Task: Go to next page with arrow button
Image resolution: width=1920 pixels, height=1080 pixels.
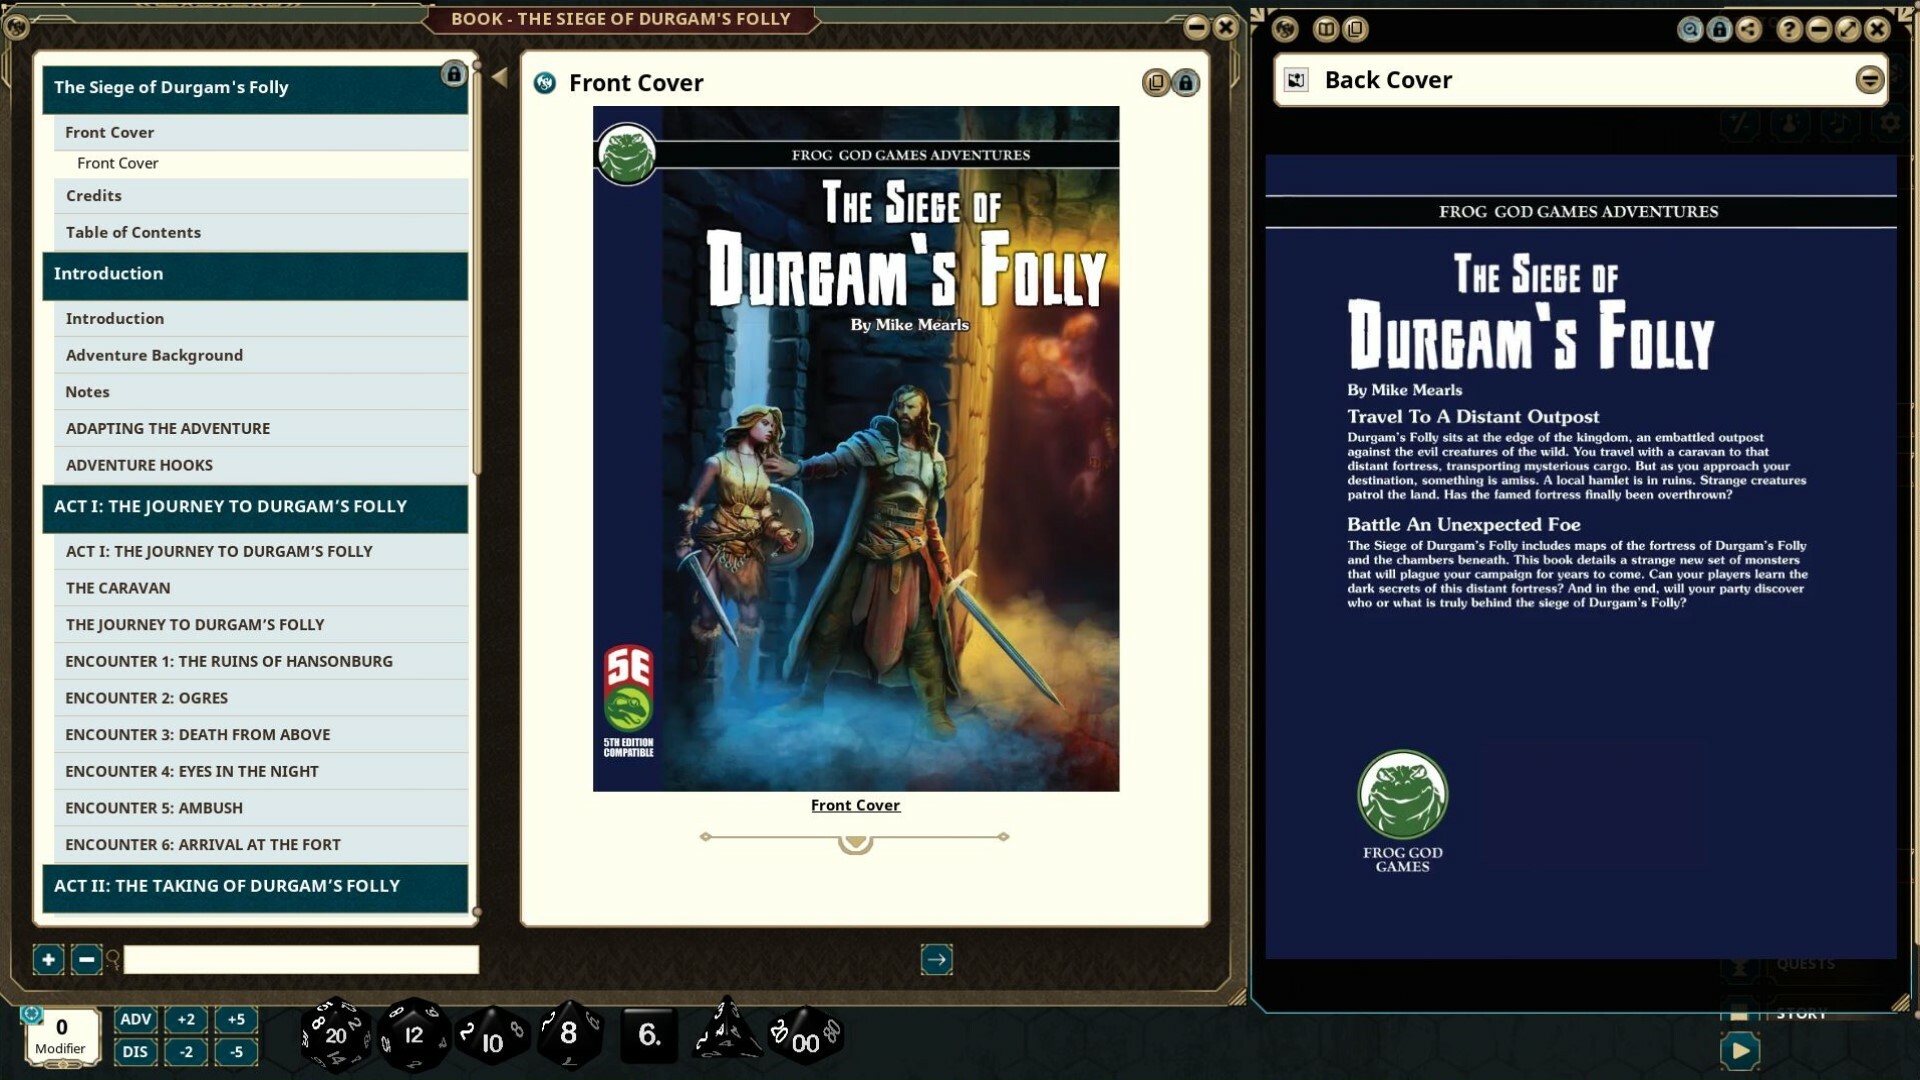Action: click(936, 960)
